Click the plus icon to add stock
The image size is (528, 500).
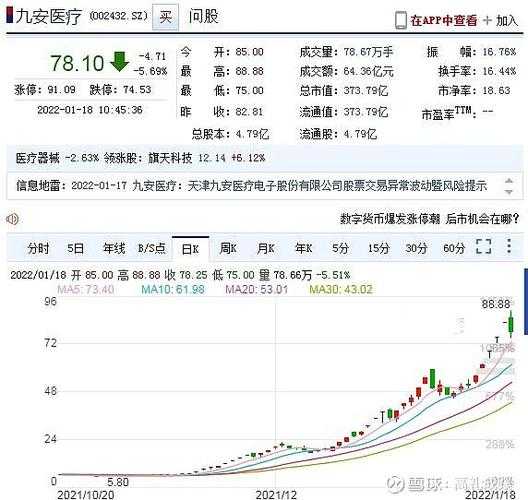487,20
